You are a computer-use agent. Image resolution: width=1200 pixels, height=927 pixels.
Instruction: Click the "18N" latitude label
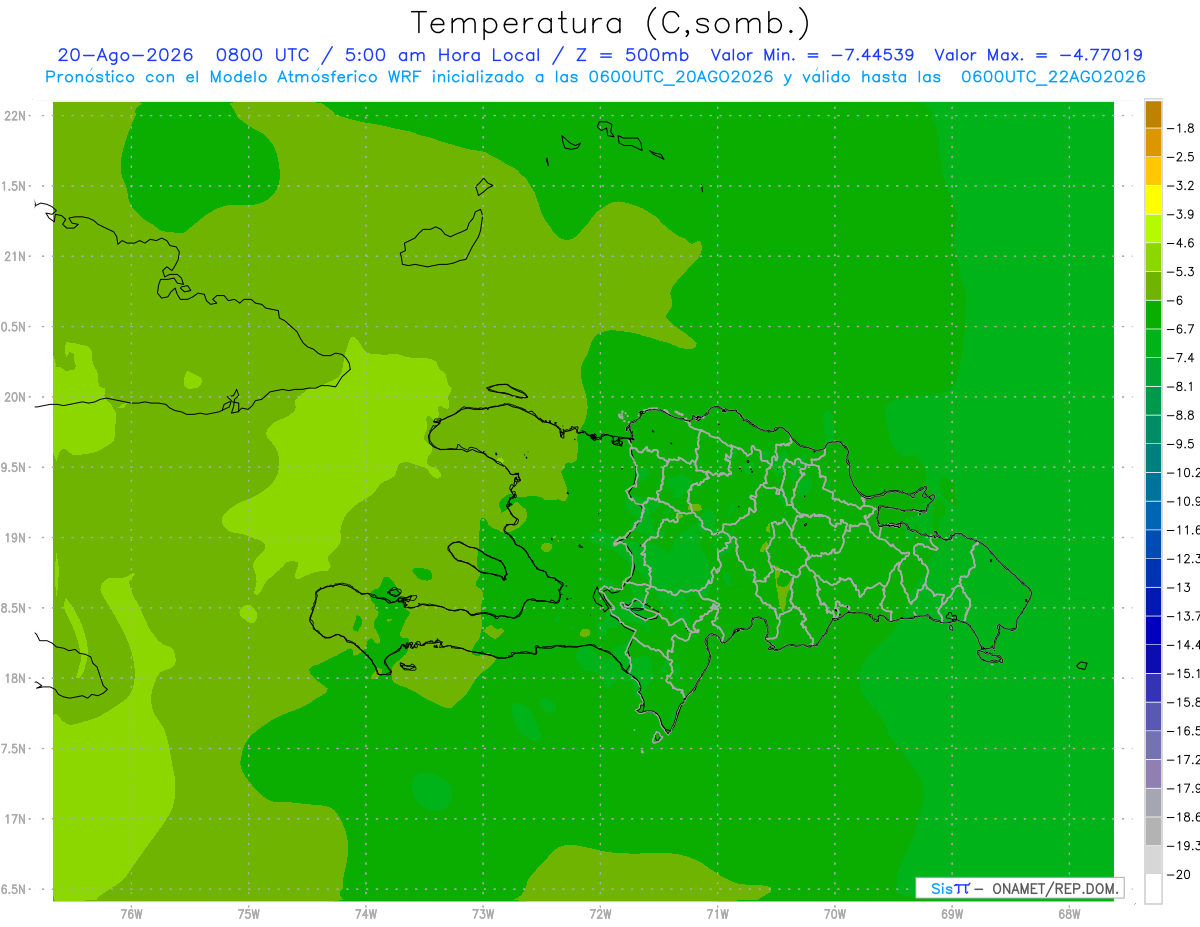pos(14,679)
